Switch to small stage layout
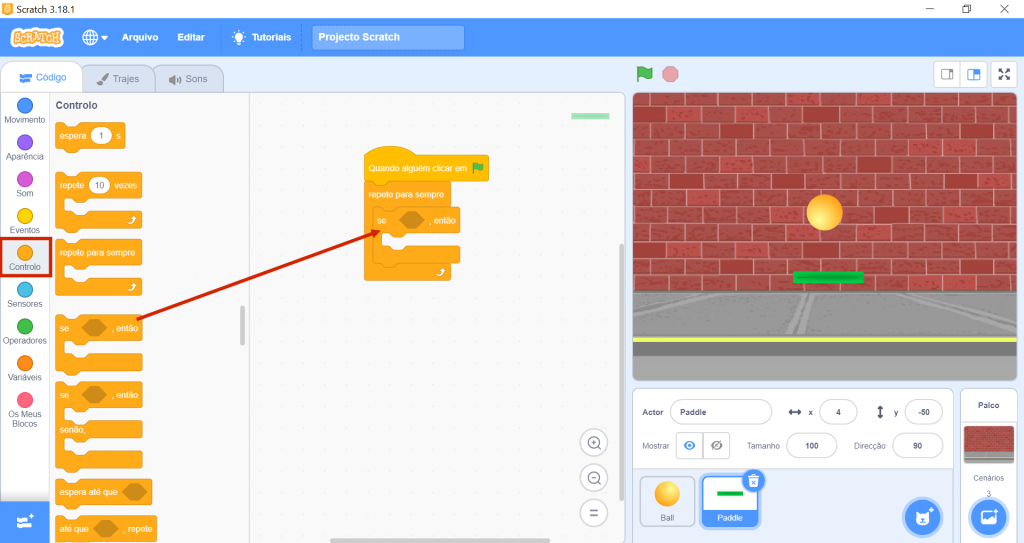 tap(947, 74)
